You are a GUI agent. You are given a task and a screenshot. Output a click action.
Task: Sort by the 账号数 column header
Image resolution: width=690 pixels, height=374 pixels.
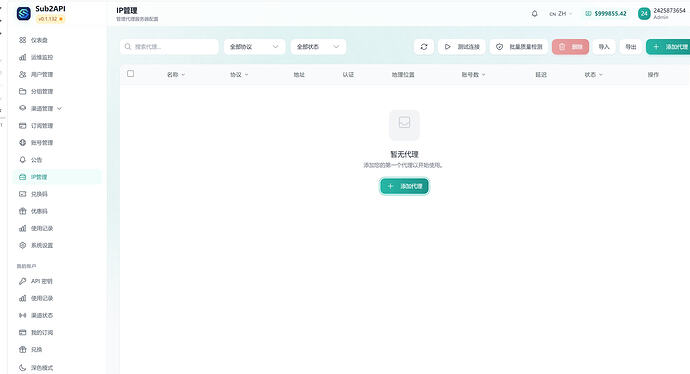tap(473, 75)
